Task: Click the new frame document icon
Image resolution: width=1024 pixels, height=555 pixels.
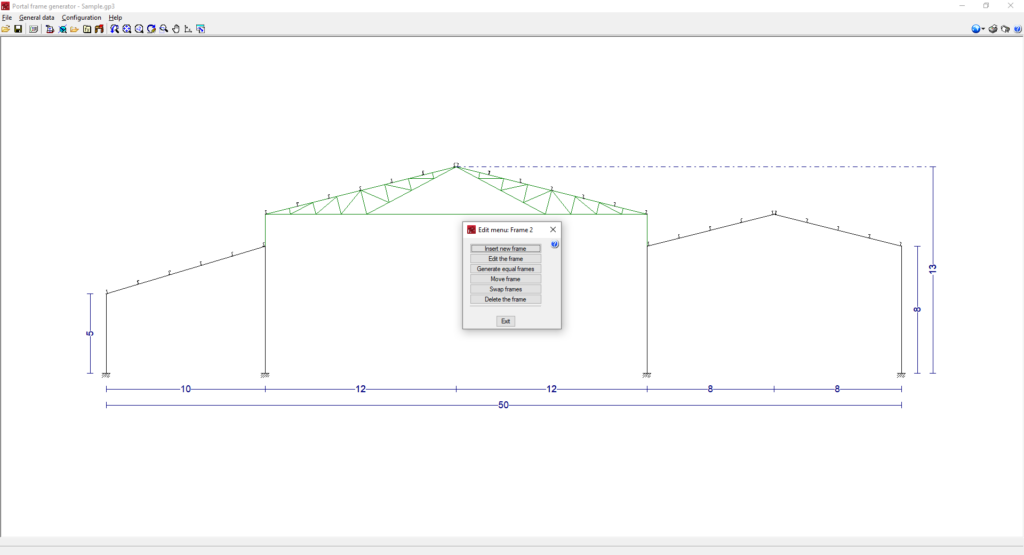Action: pos(50,29)
